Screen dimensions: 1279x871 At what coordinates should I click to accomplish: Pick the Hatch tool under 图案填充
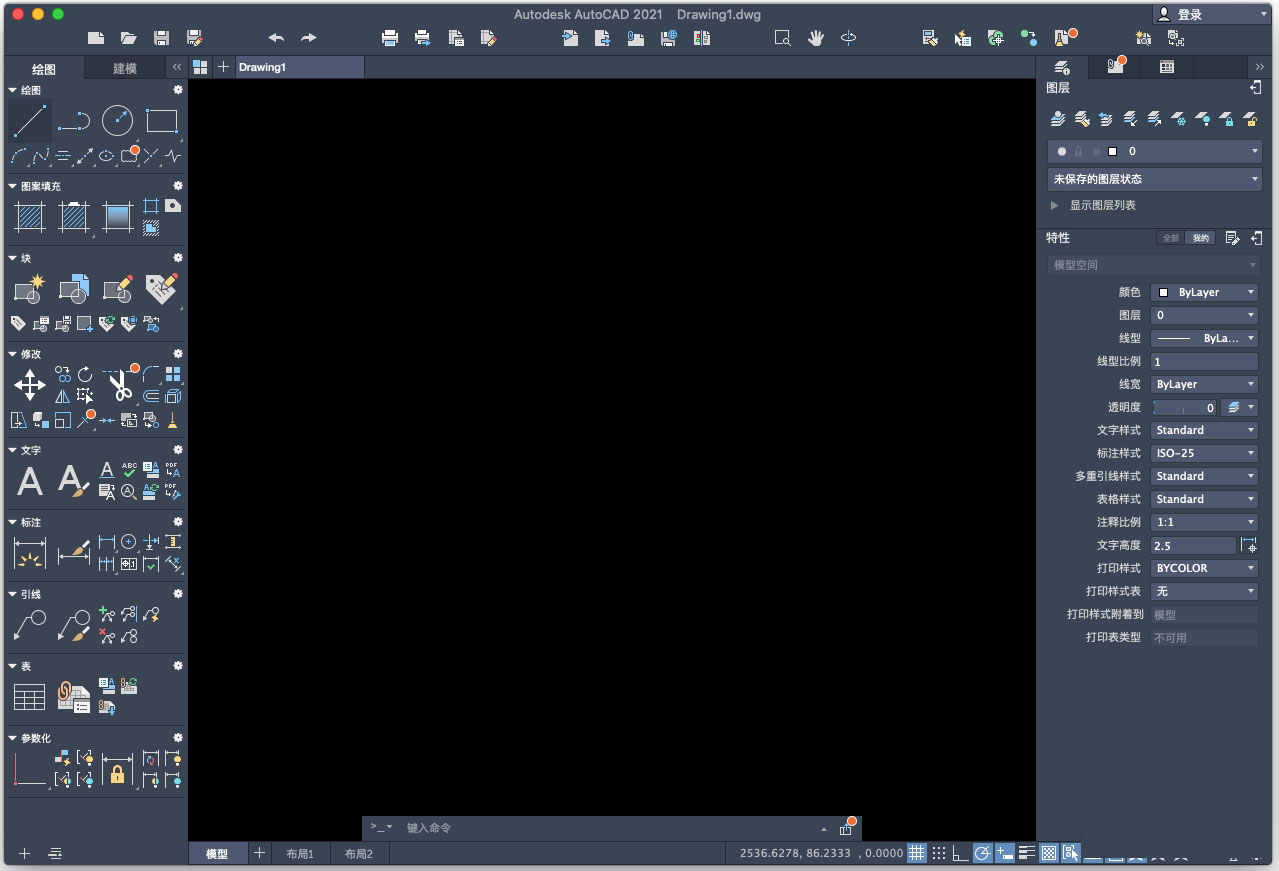tap(30, 217)
